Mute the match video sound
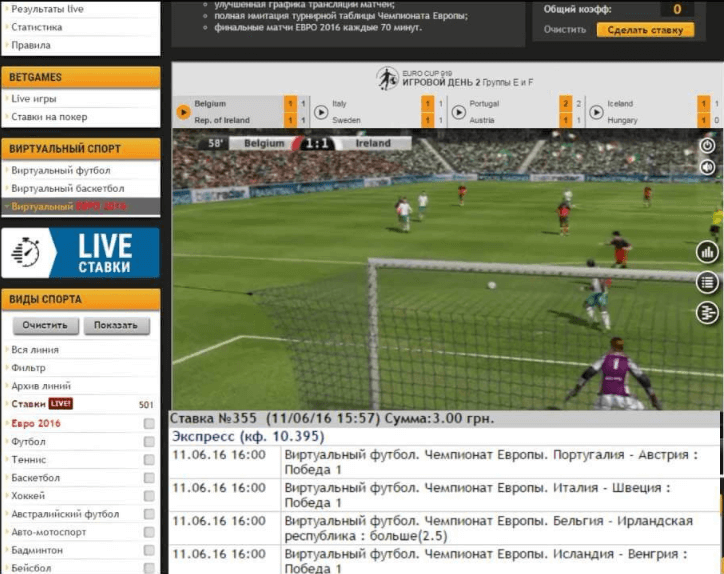Viewport: 724px width, 574px height. pos(708,167)
